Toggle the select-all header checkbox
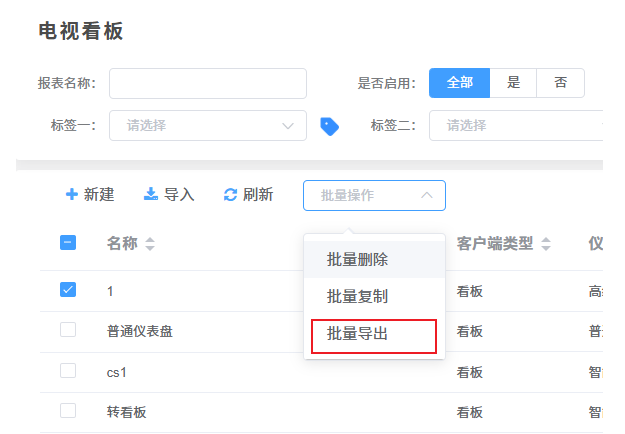This screenshot has width=625, height=434. pyautogui.click(x=68, y=242)
